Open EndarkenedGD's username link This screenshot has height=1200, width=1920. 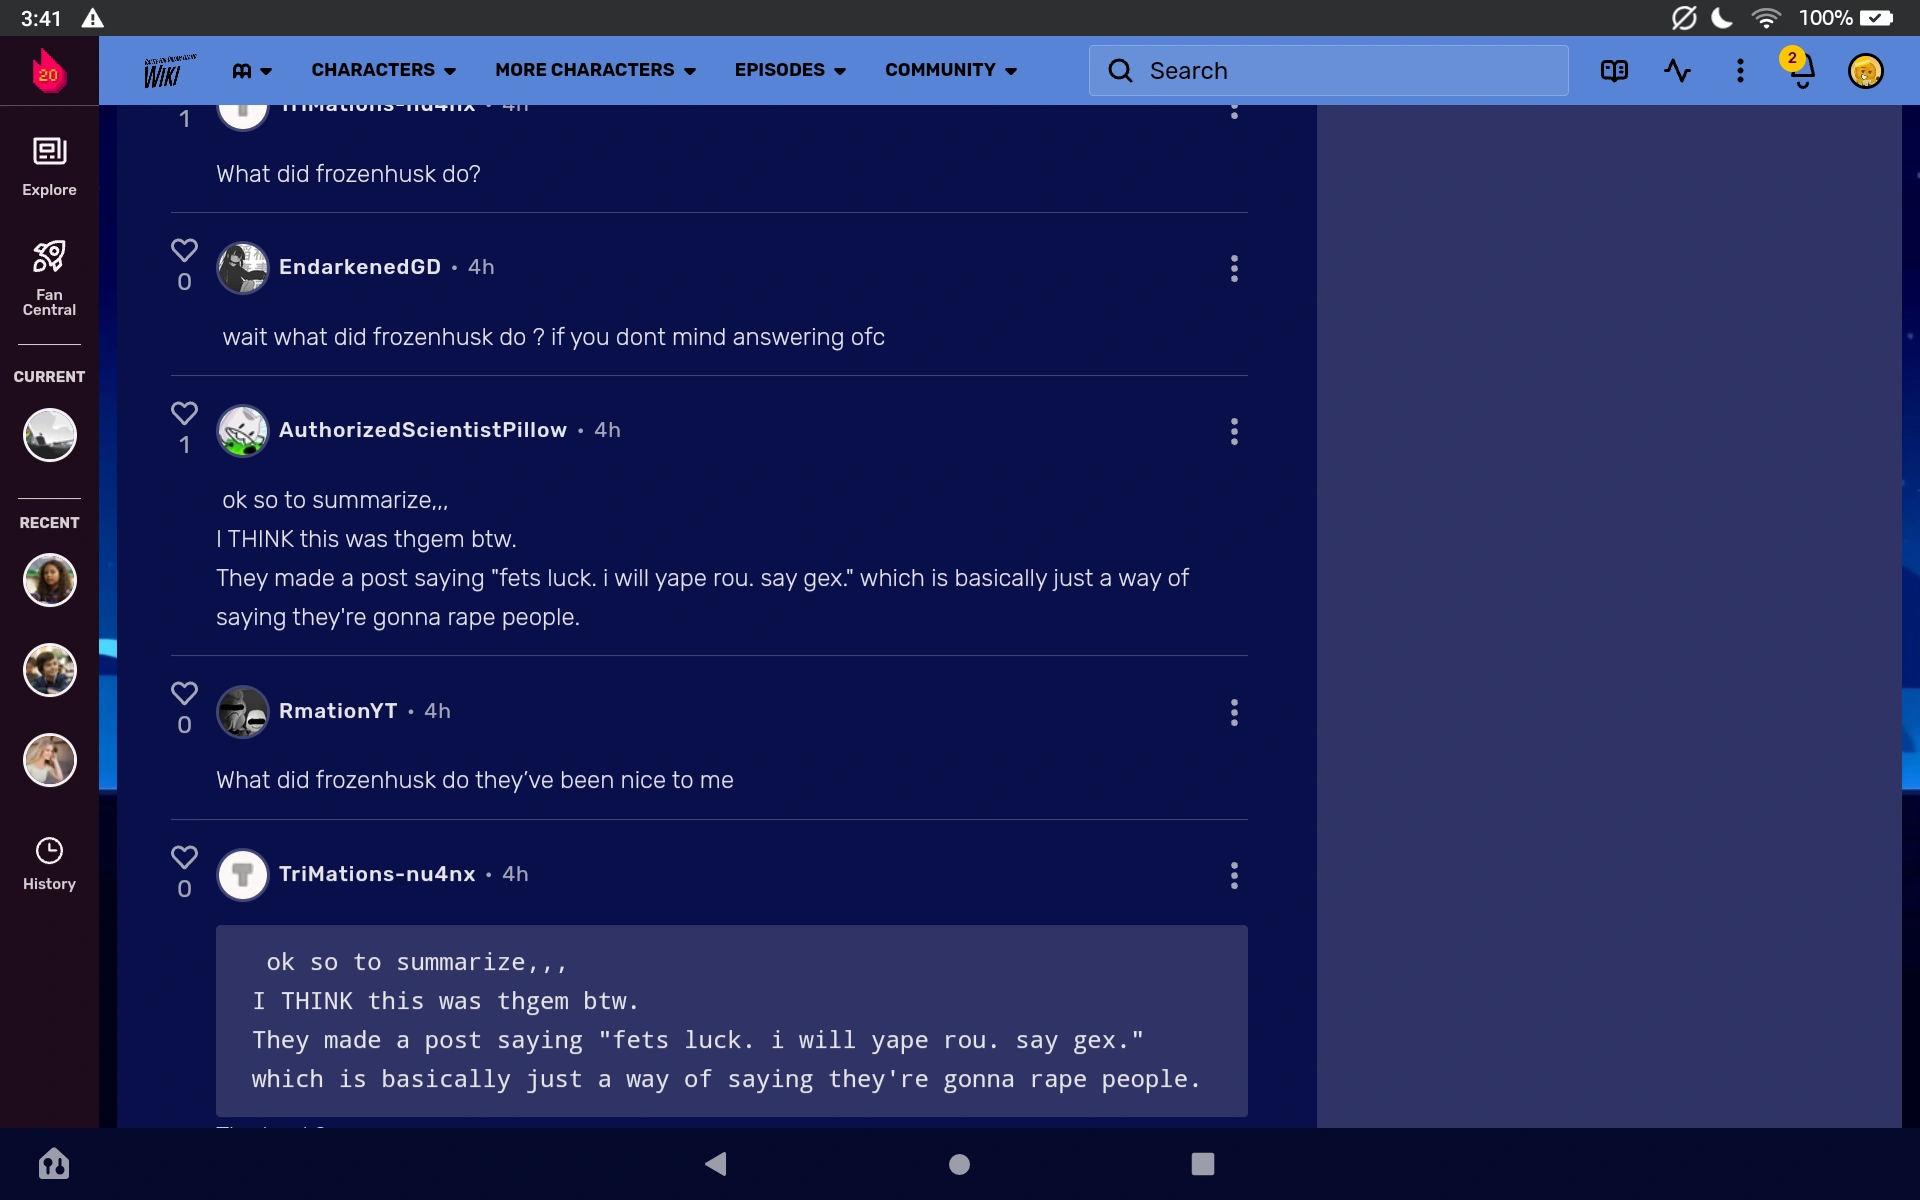[359, 267]
